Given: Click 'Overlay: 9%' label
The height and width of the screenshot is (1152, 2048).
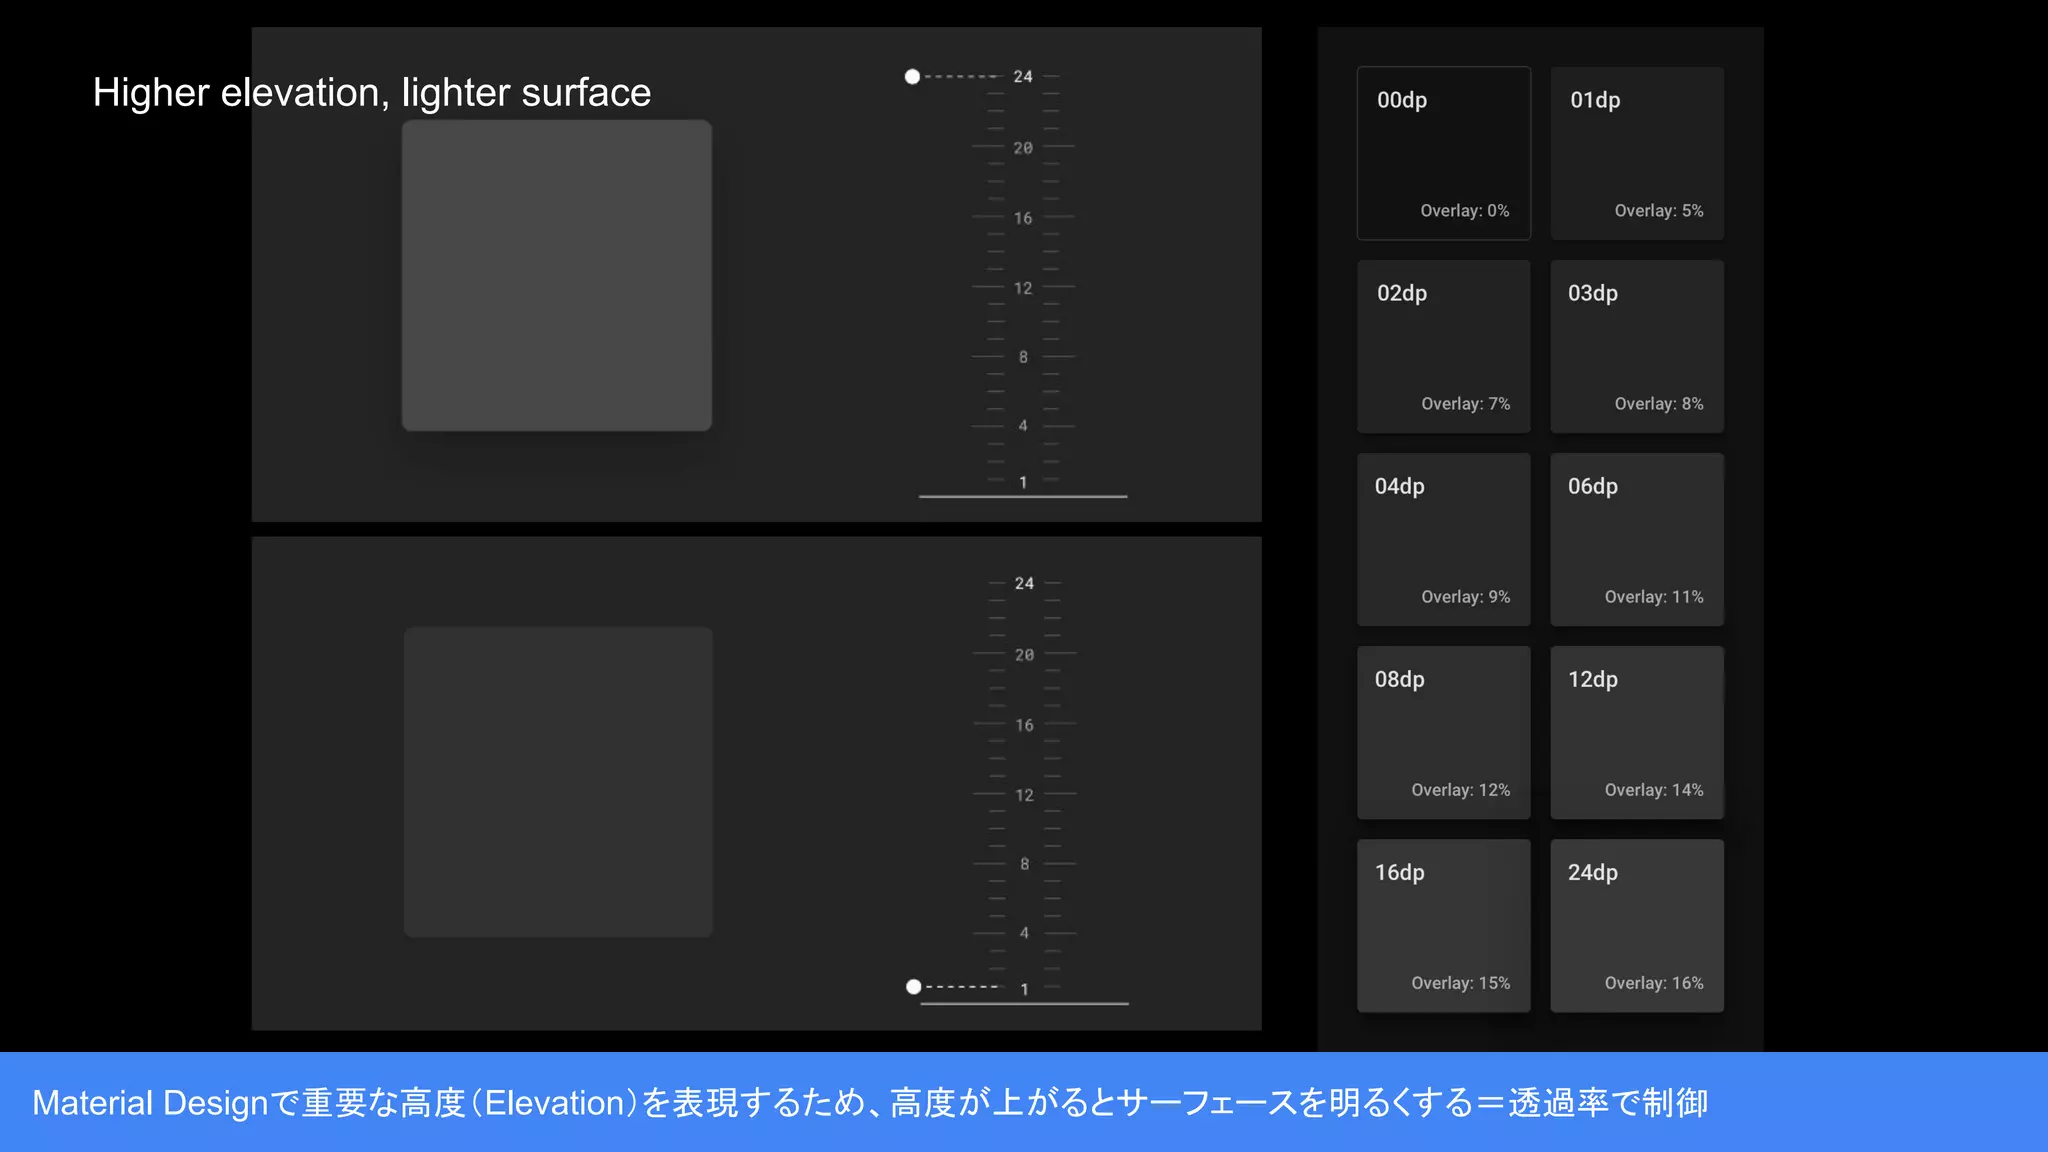Looking at the screenshot, I should tap(1465, 596).
